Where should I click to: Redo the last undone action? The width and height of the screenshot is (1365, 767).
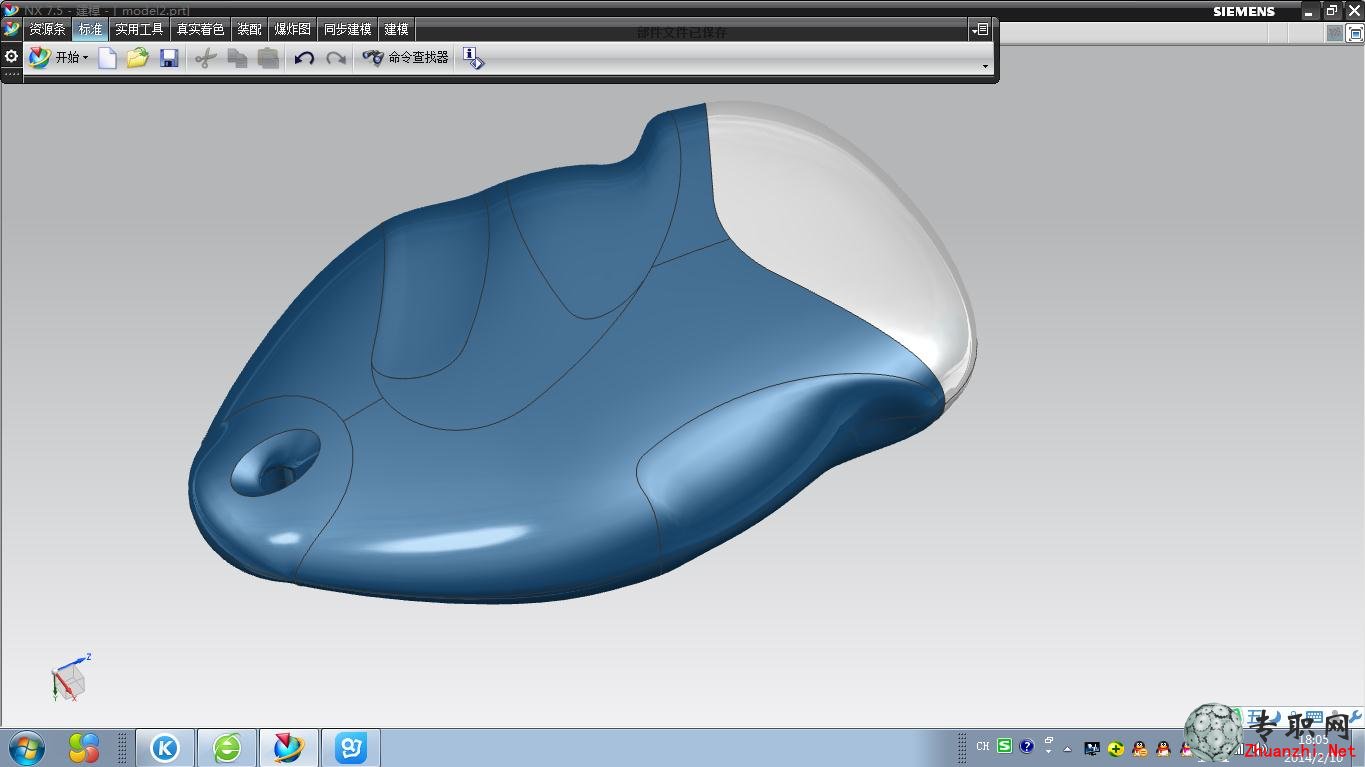pyautogui.click(x=336, y=58)
